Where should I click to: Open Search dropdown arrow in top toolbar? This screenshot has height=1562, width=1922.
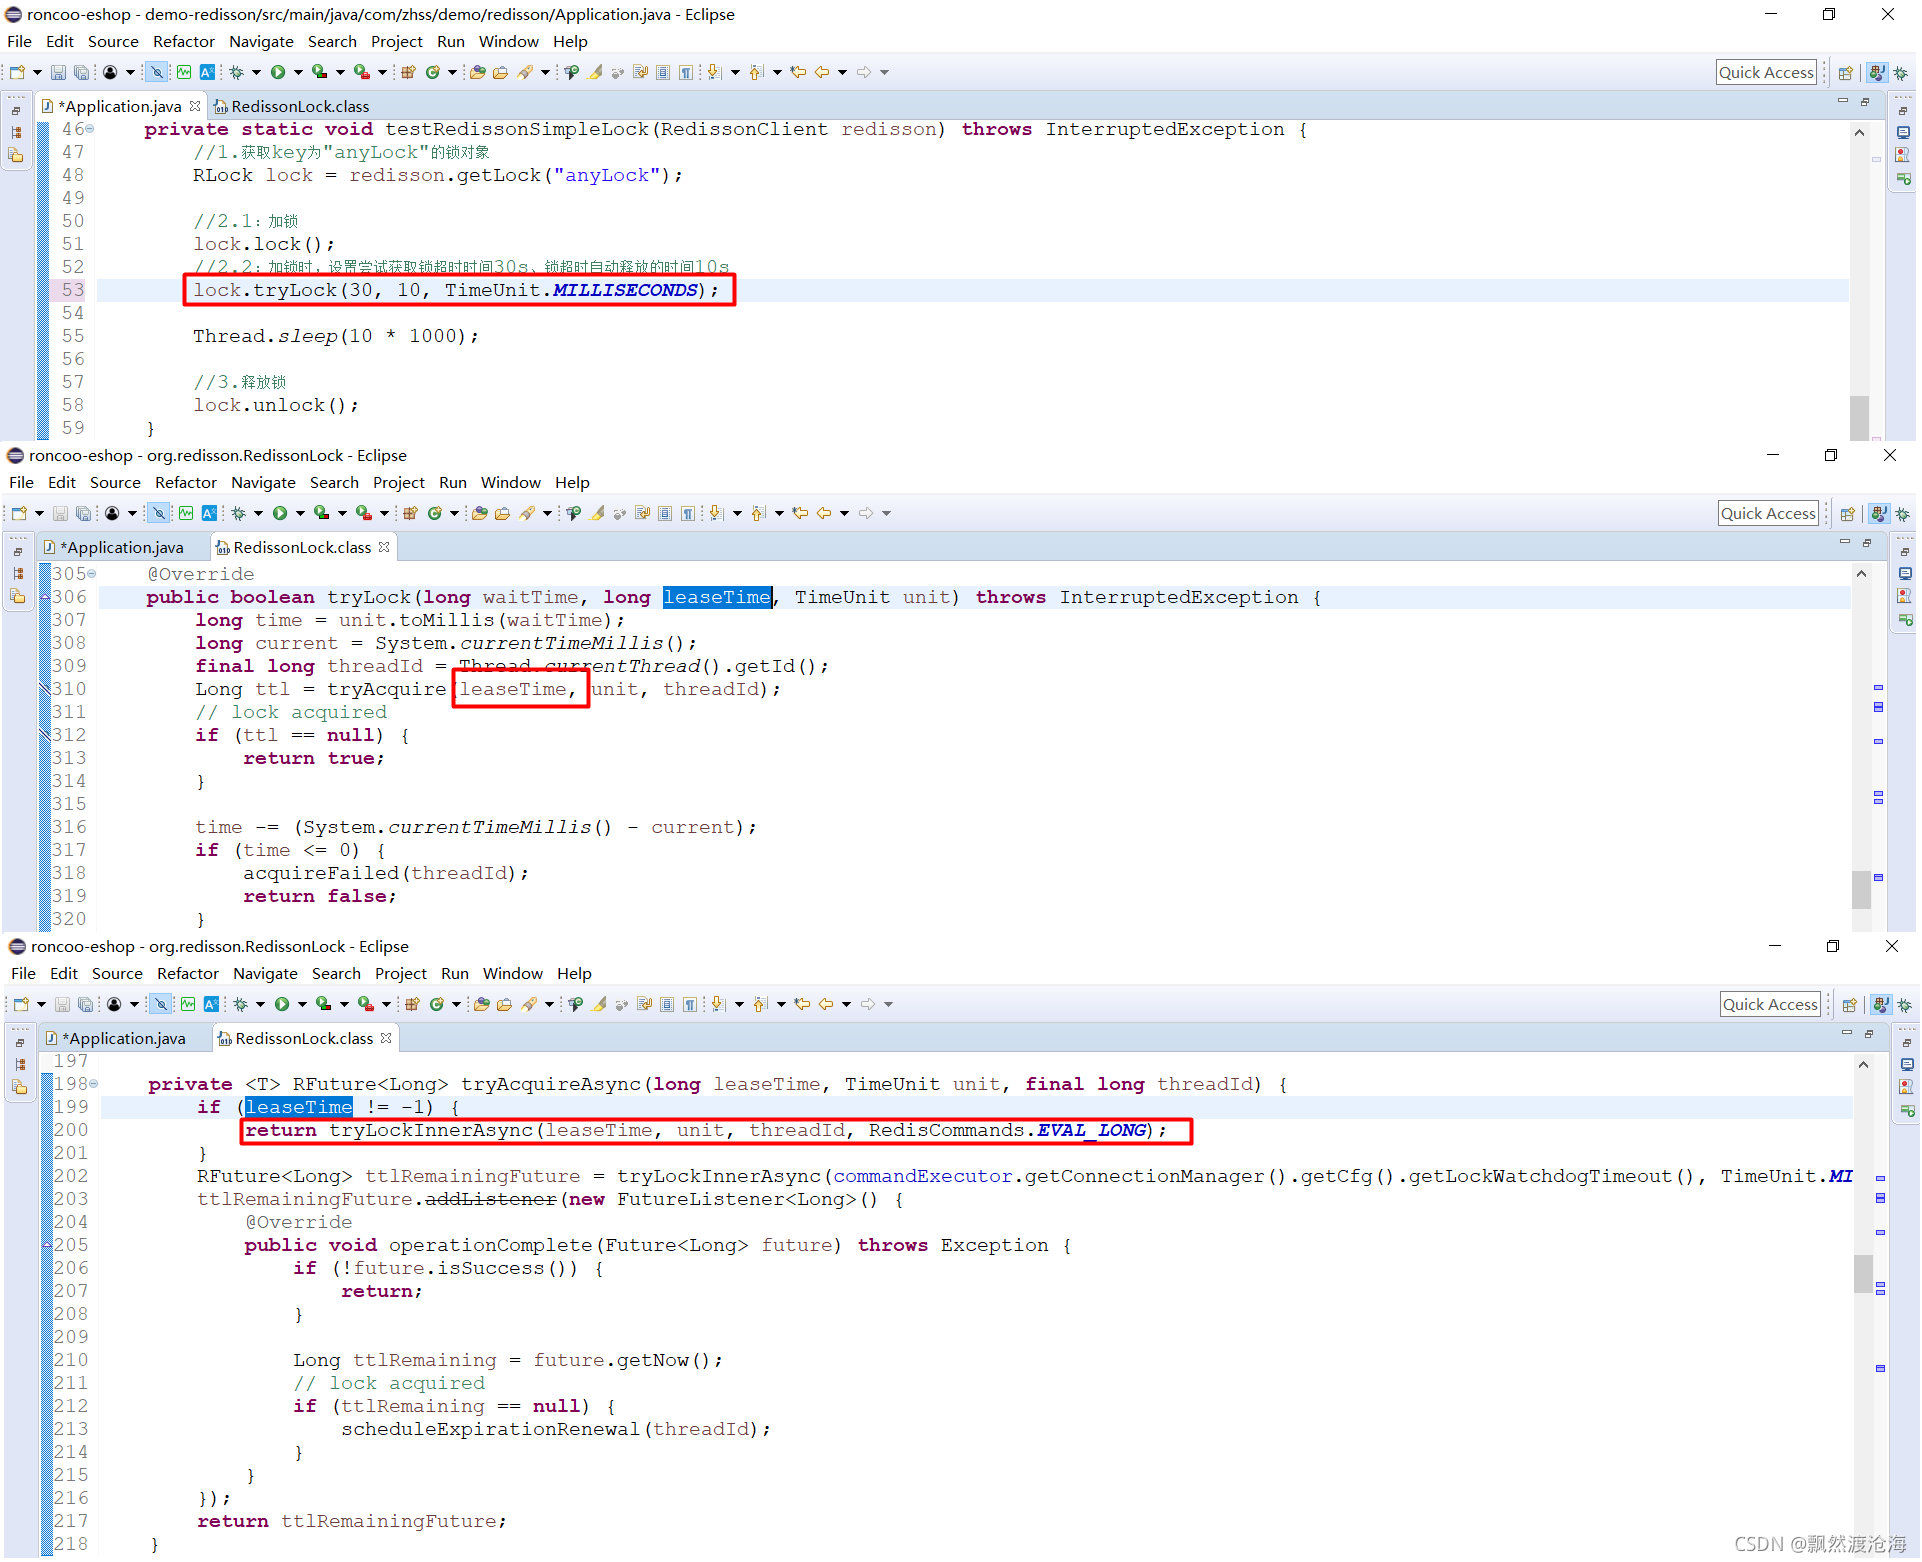[x=546, y=72]
